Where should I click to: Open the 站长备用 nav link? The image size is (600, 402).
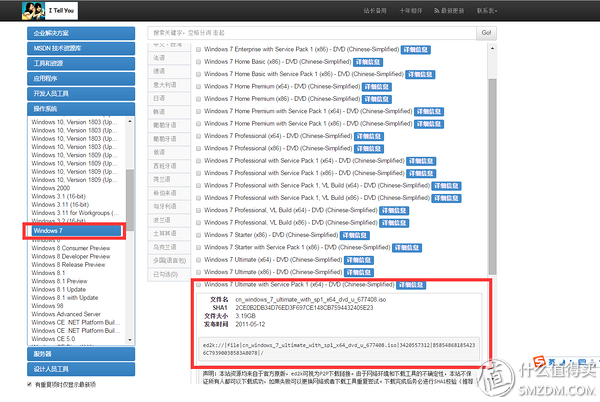tap(375, 11)
